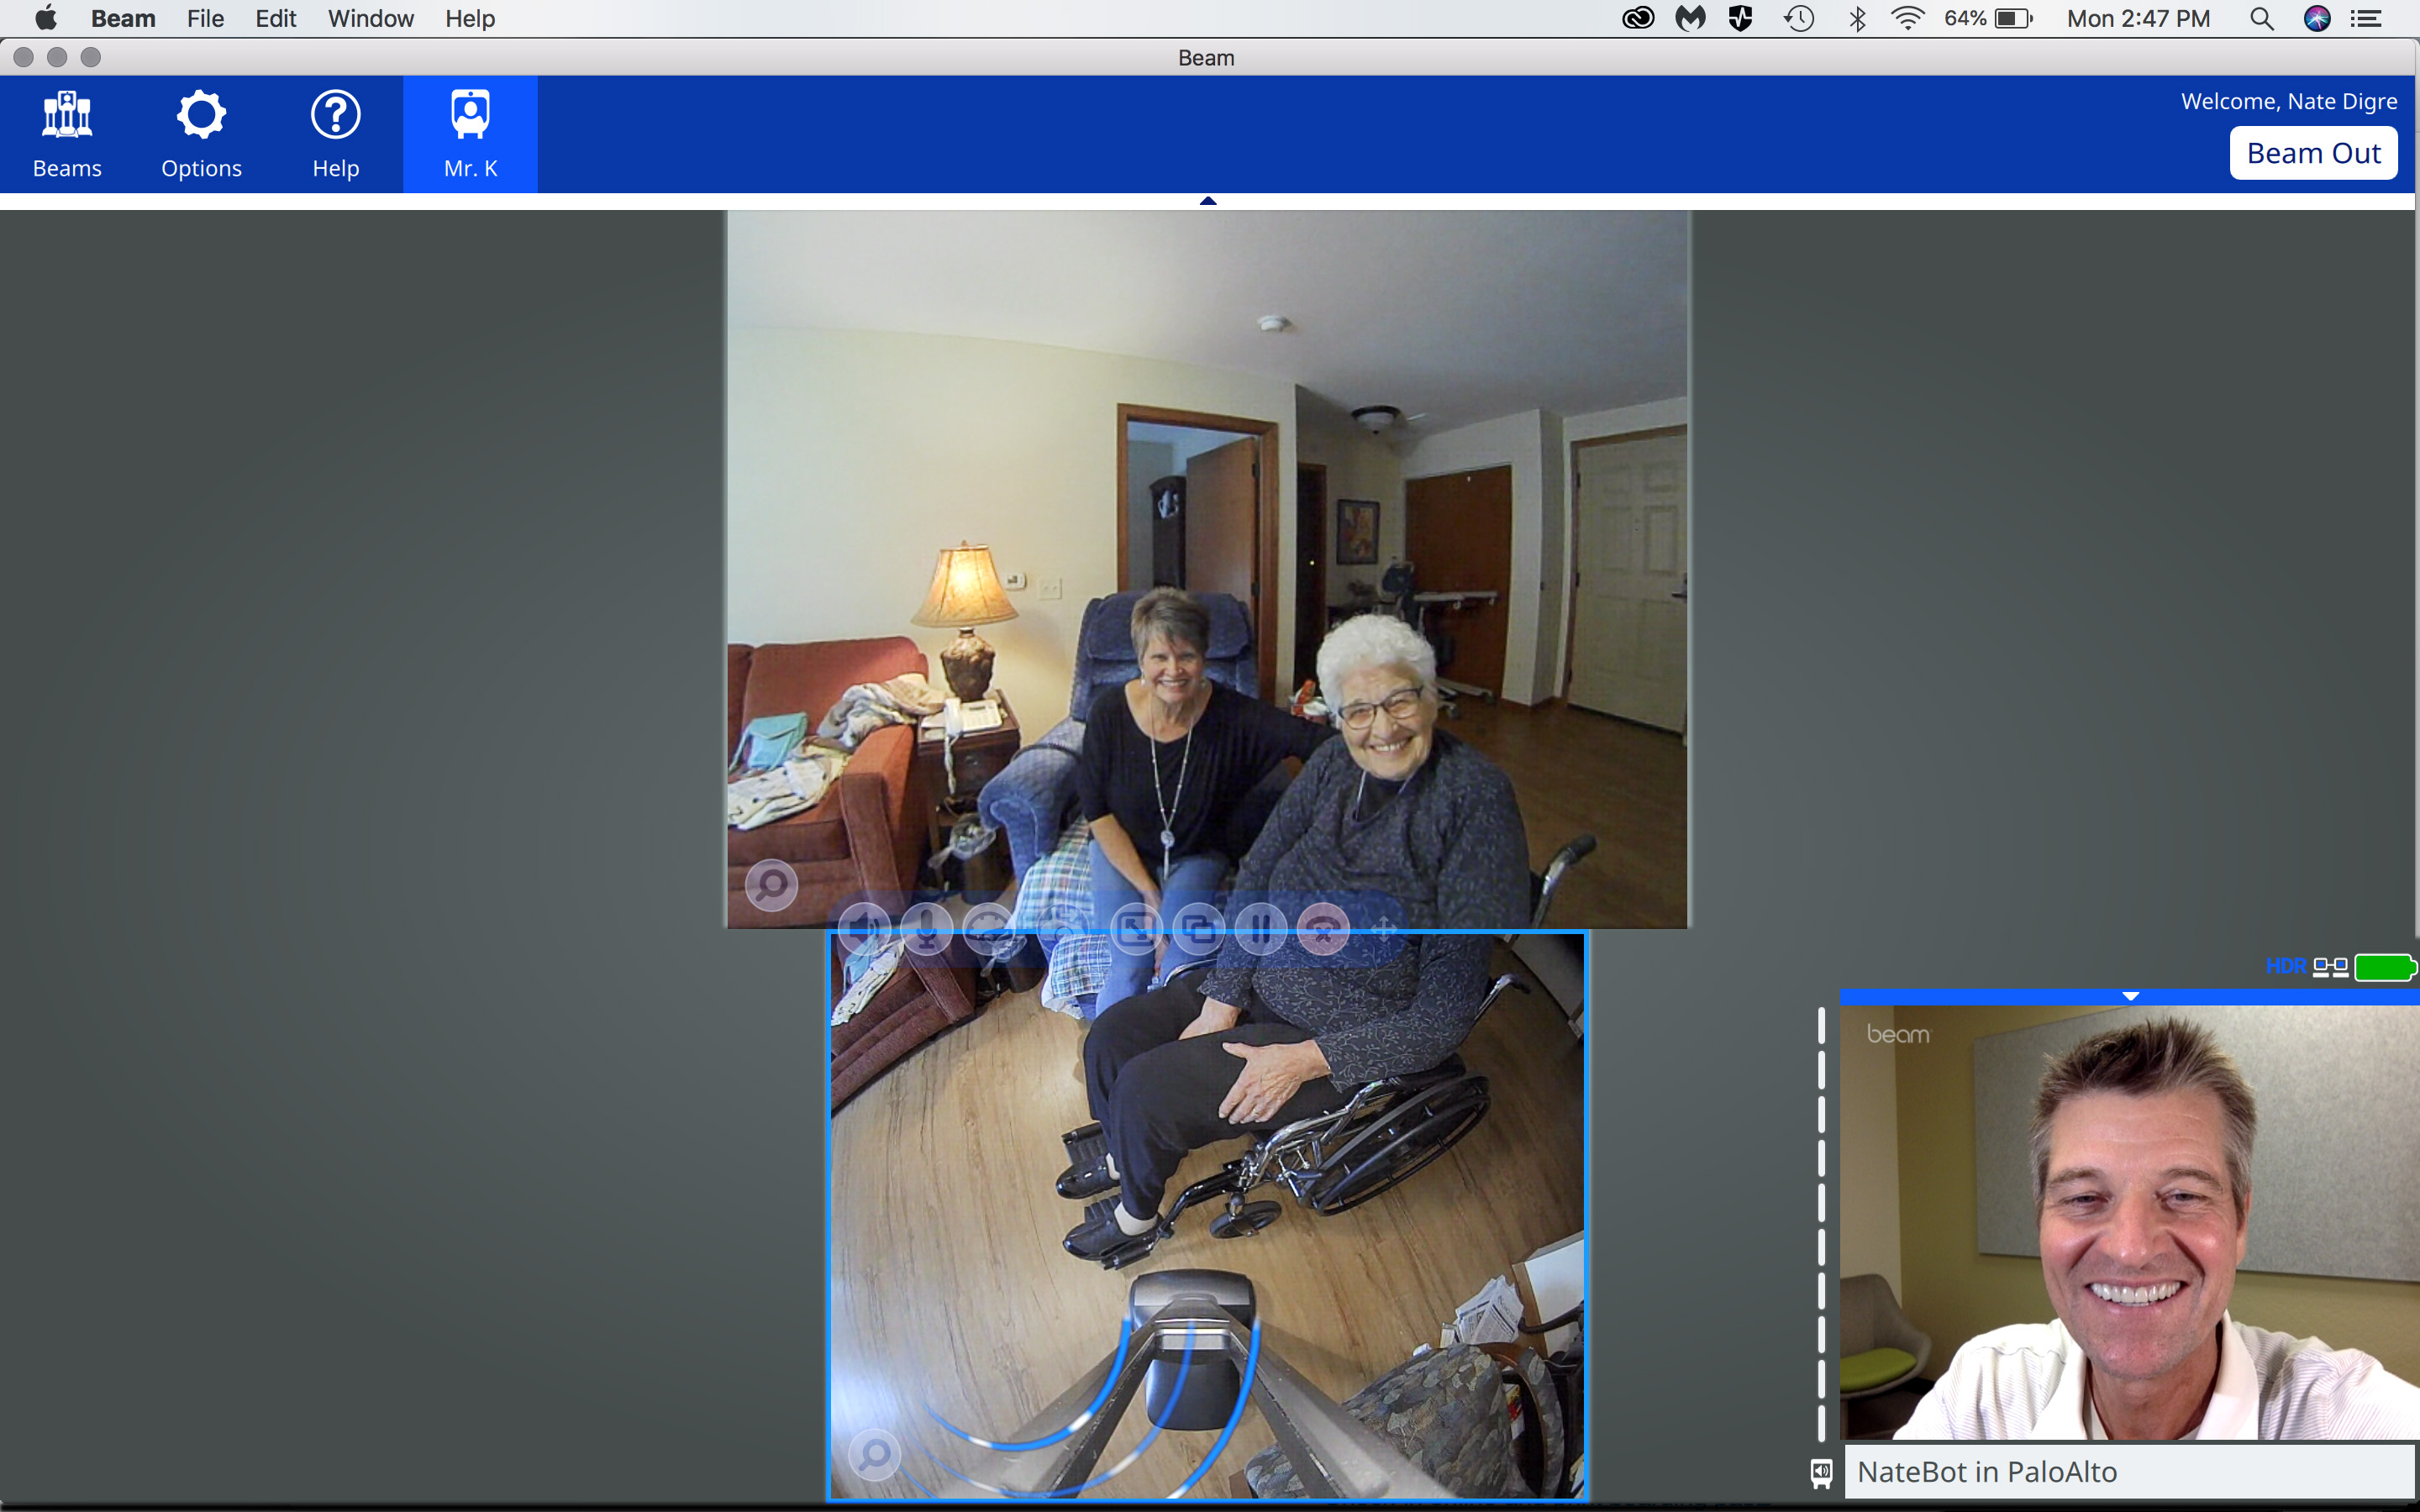This screenshot has width=2420, height=1512.
Task: Click the Mon 2:47 PM clock
Action: click(x=2138, y=18)
